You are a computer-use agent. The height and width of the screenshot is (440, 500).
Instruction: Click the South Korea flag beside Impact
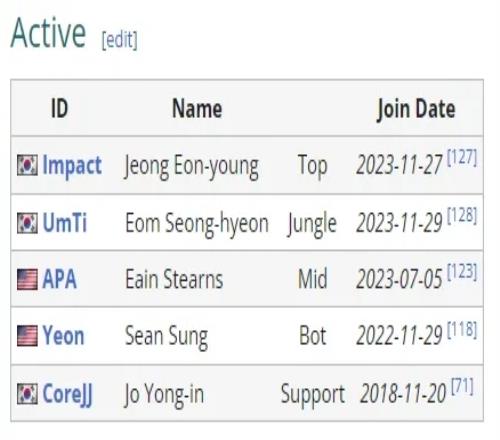click(27, 165)
